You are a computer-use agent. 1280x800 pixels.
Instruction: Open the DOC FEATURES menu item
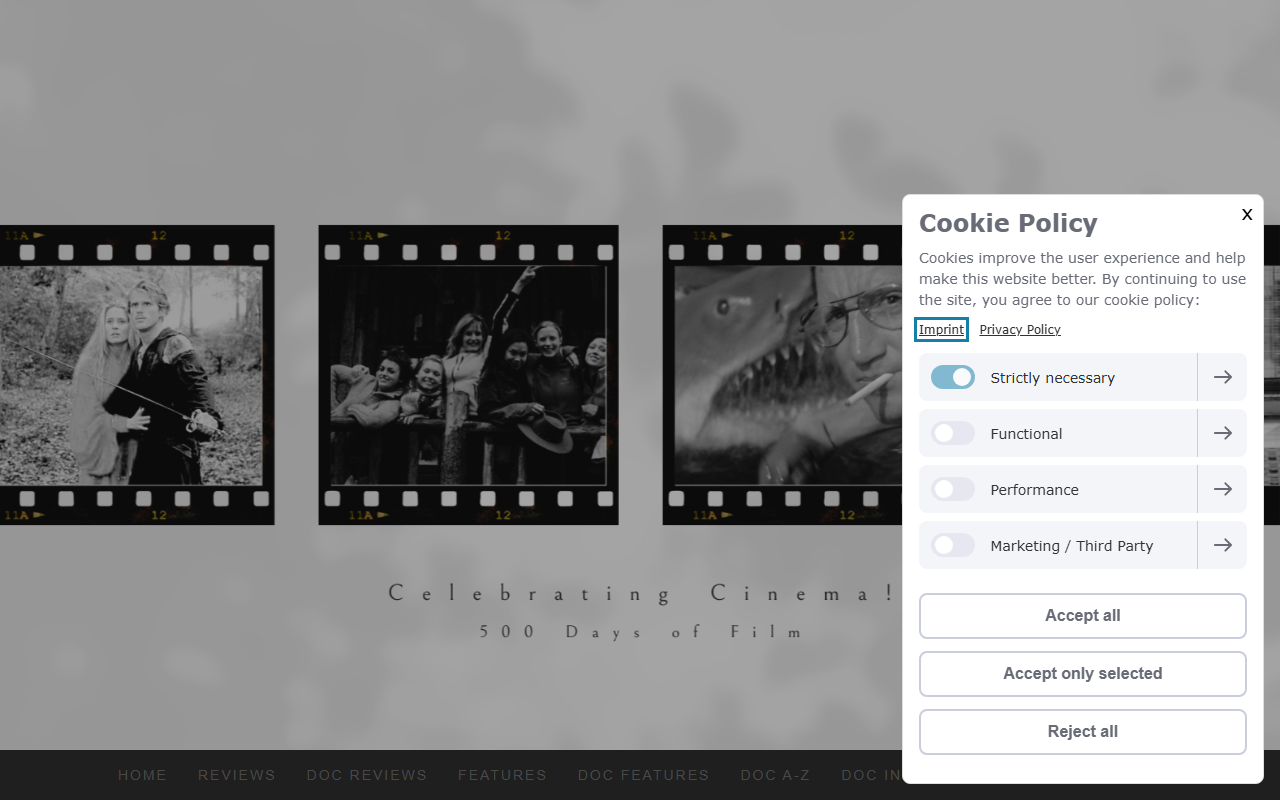click(x=643, y=775)
